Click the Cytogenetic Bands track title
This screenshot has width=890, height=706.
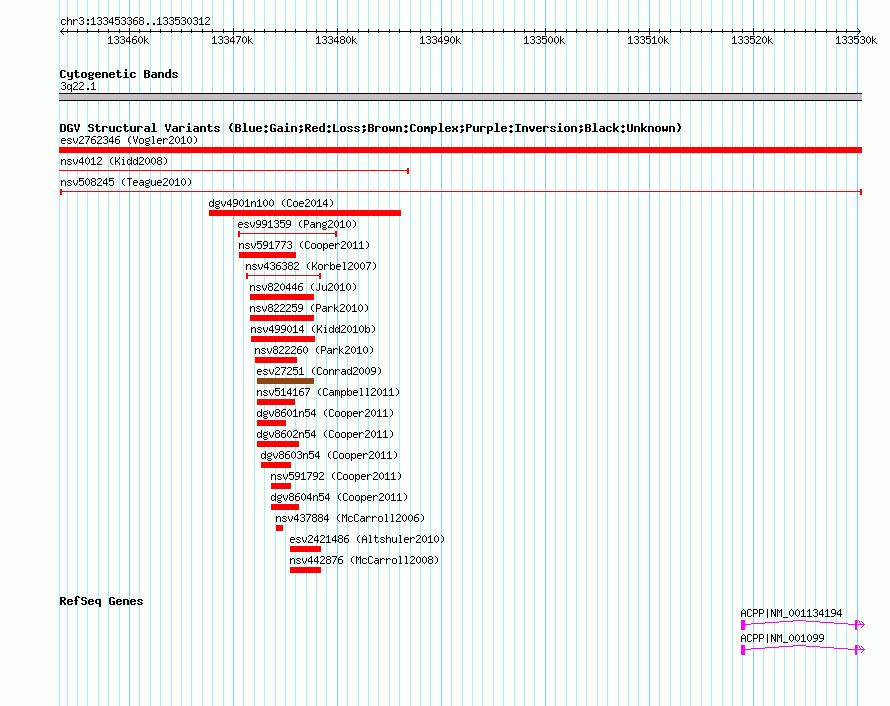pos(119,74)
